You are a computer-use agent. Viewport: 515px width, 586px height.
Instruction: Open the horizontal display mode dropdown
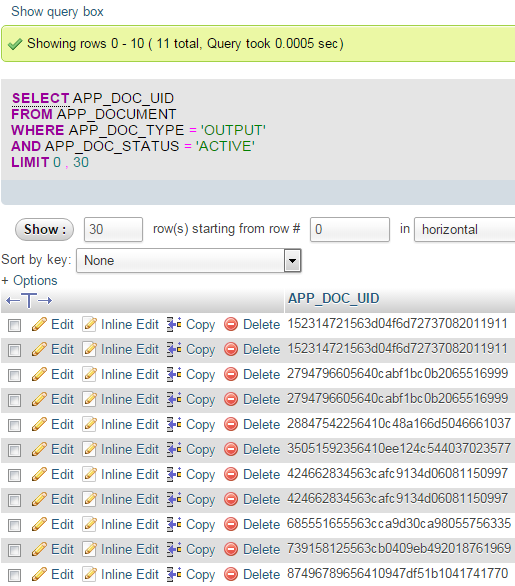[x=465, y=229]
